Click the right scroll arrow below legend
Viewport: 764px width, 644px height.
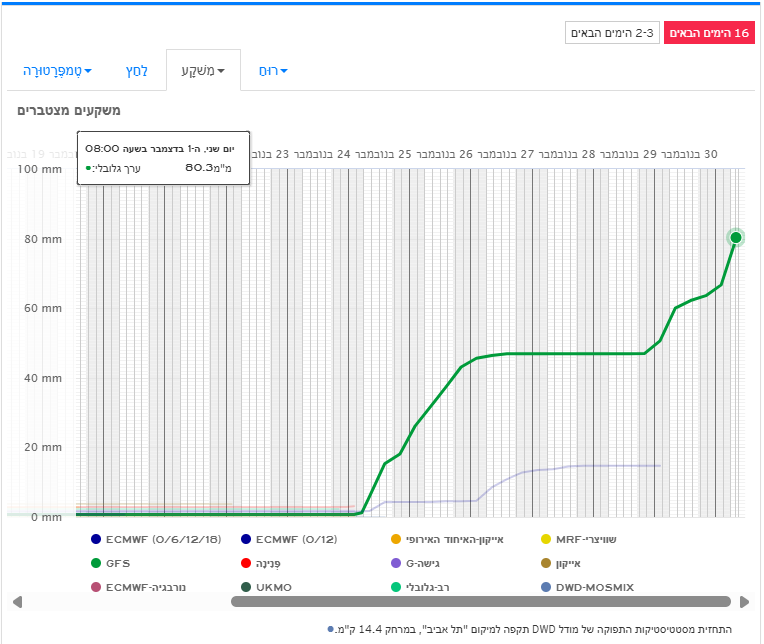tap(744, 602)
